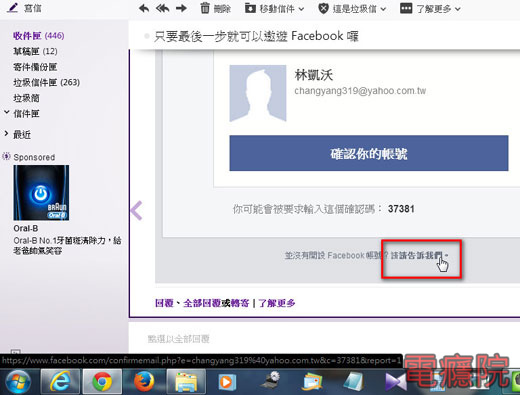Click the purple Visual Studio taskbar icon
This screenshot has height=395, width=520.
[396, 382]
